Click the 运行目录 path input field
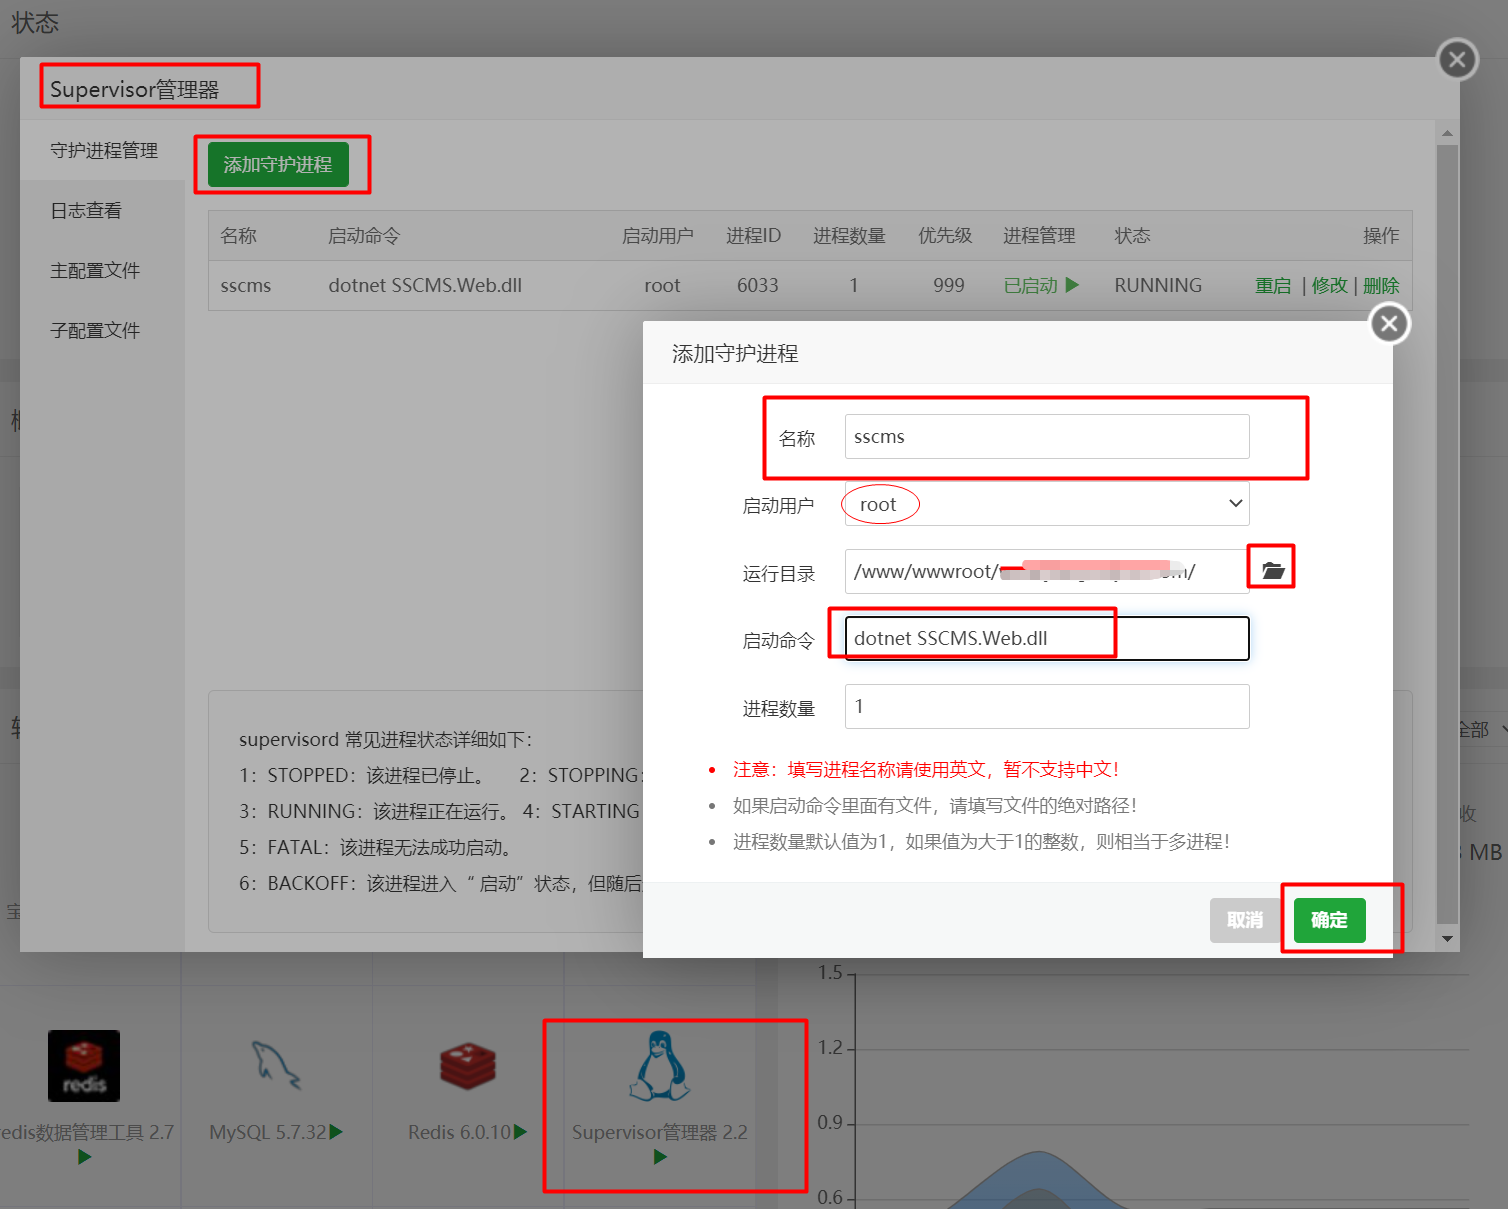This screenshot has width=1508, height=1209. click(x=1047, y=571)
